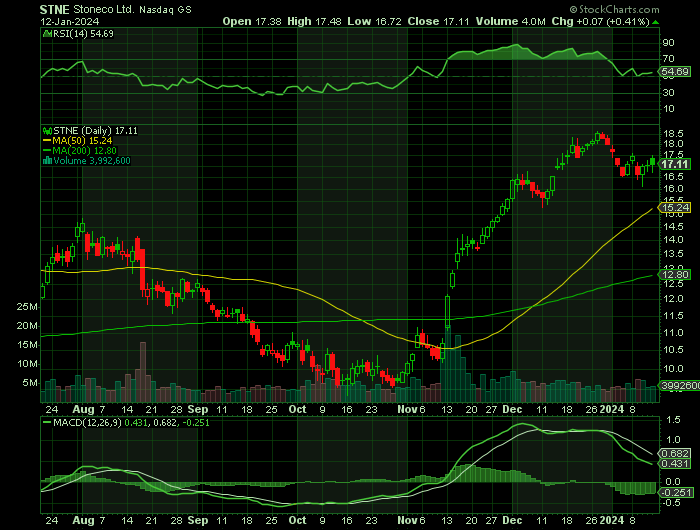This screenshot has width=700, height=530.
Task: Click the MA(200) 12.80 legend entry
Action: 84,151
